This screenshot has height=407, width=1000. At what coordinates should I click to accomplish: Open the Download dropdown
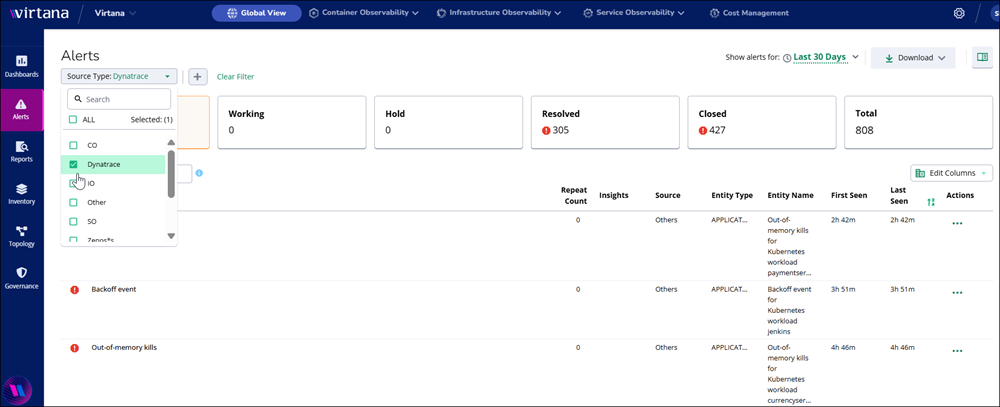913,57
